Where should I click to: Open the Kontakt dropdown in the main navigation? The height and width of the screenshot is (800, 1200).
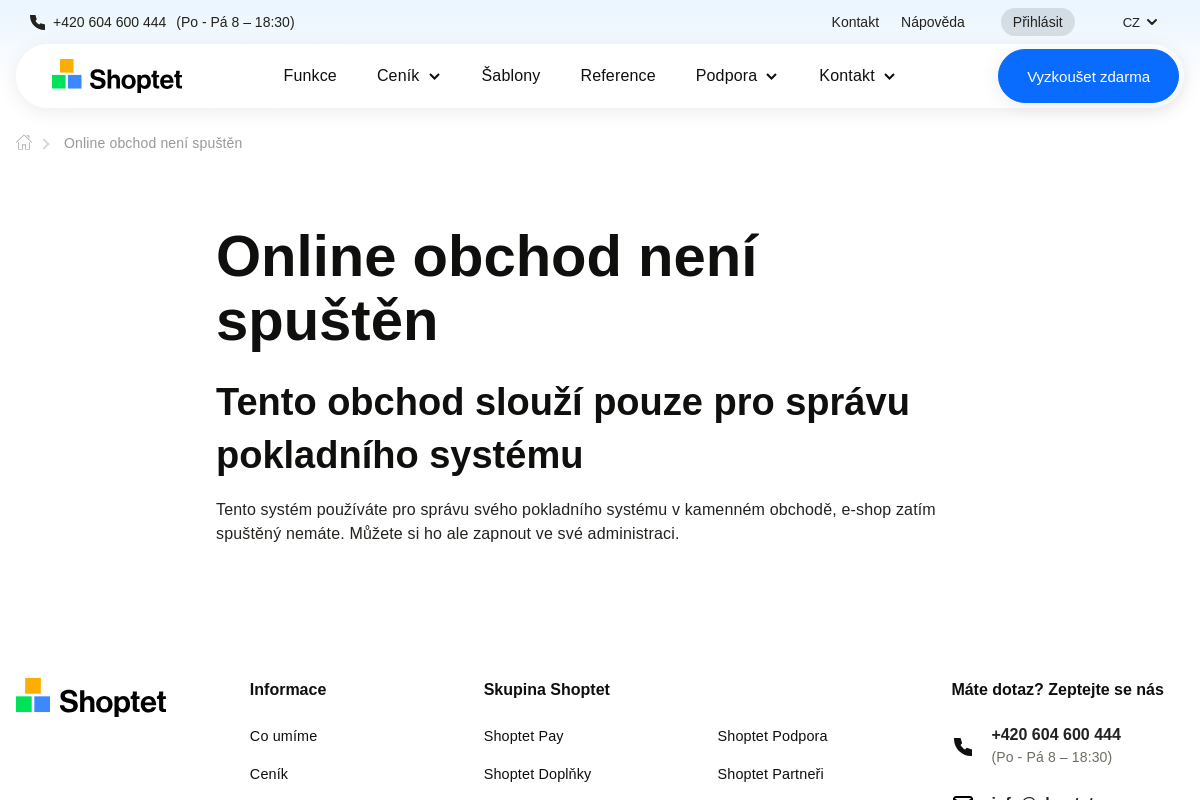(856, 76)
